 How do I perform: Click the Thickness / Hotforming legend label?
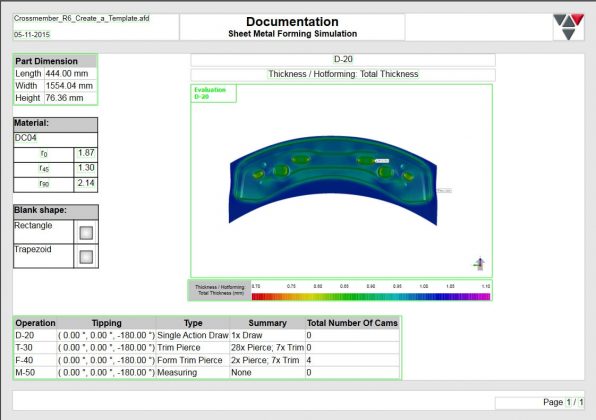[x=220, y=290]
